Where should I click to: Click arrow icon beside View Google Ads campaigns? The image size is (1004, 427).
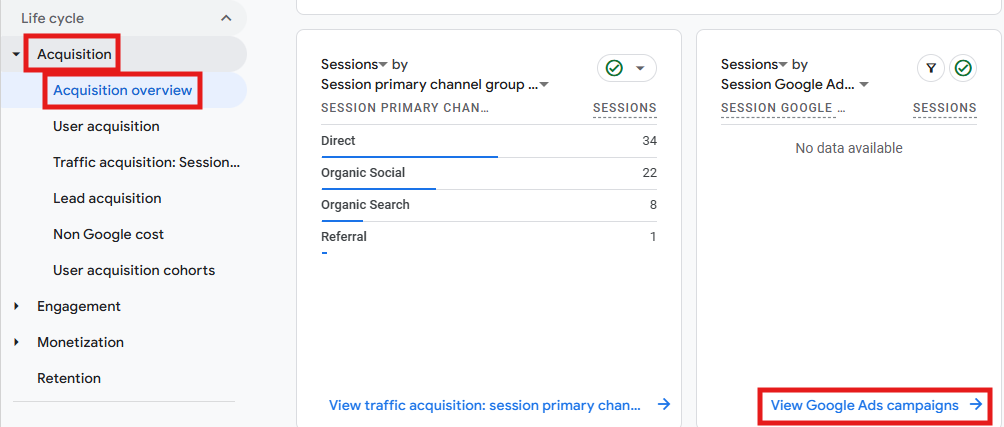pos(975,405)
